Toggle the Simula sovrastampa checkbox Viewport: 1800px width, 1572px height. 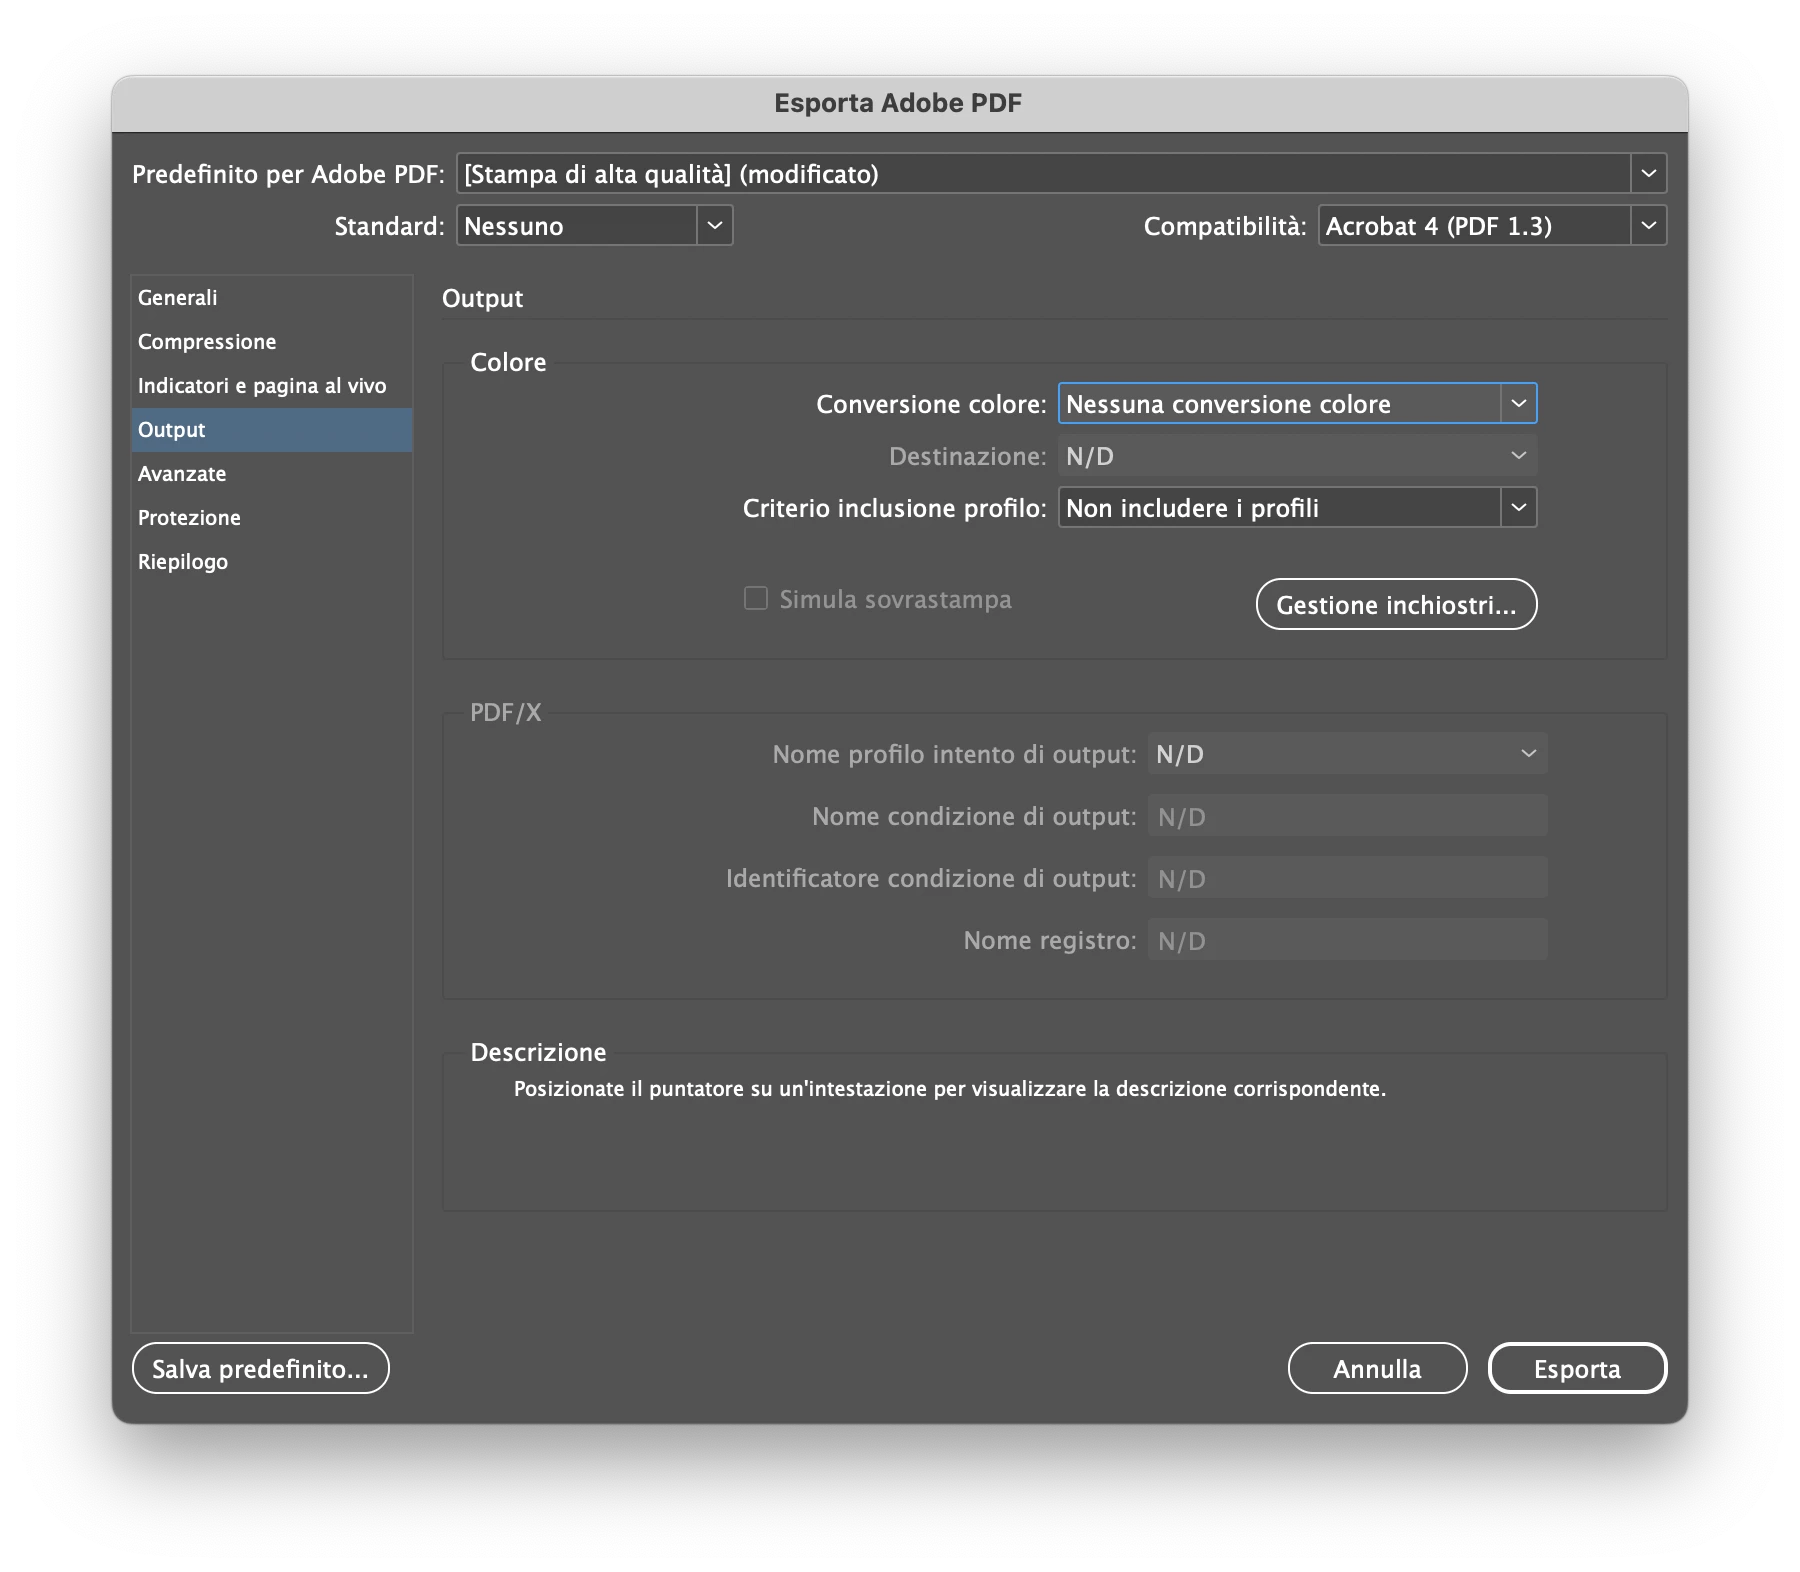(756, 598)
